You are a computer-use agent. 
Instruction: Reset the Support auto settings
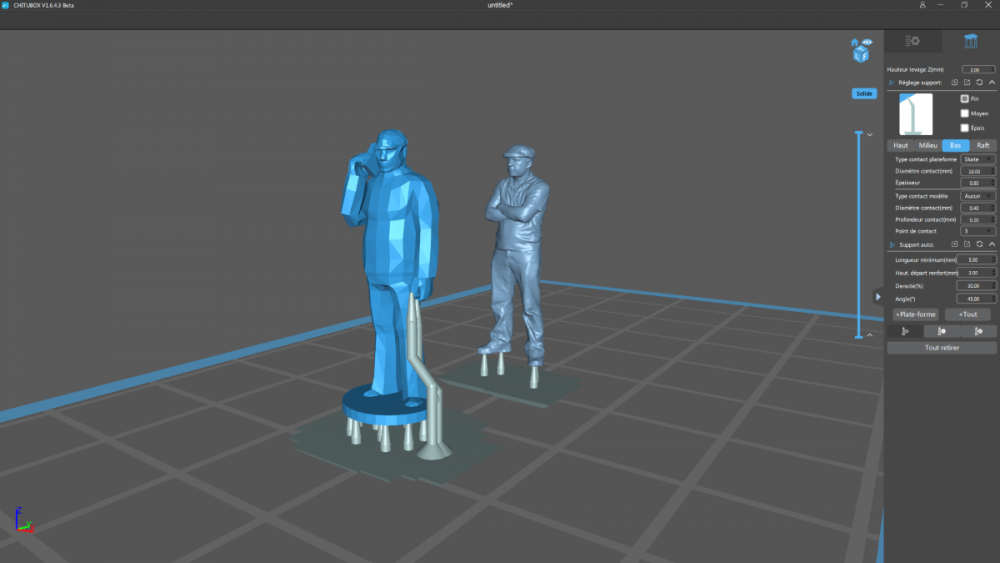pyautogui.click(x=980, y=244)
